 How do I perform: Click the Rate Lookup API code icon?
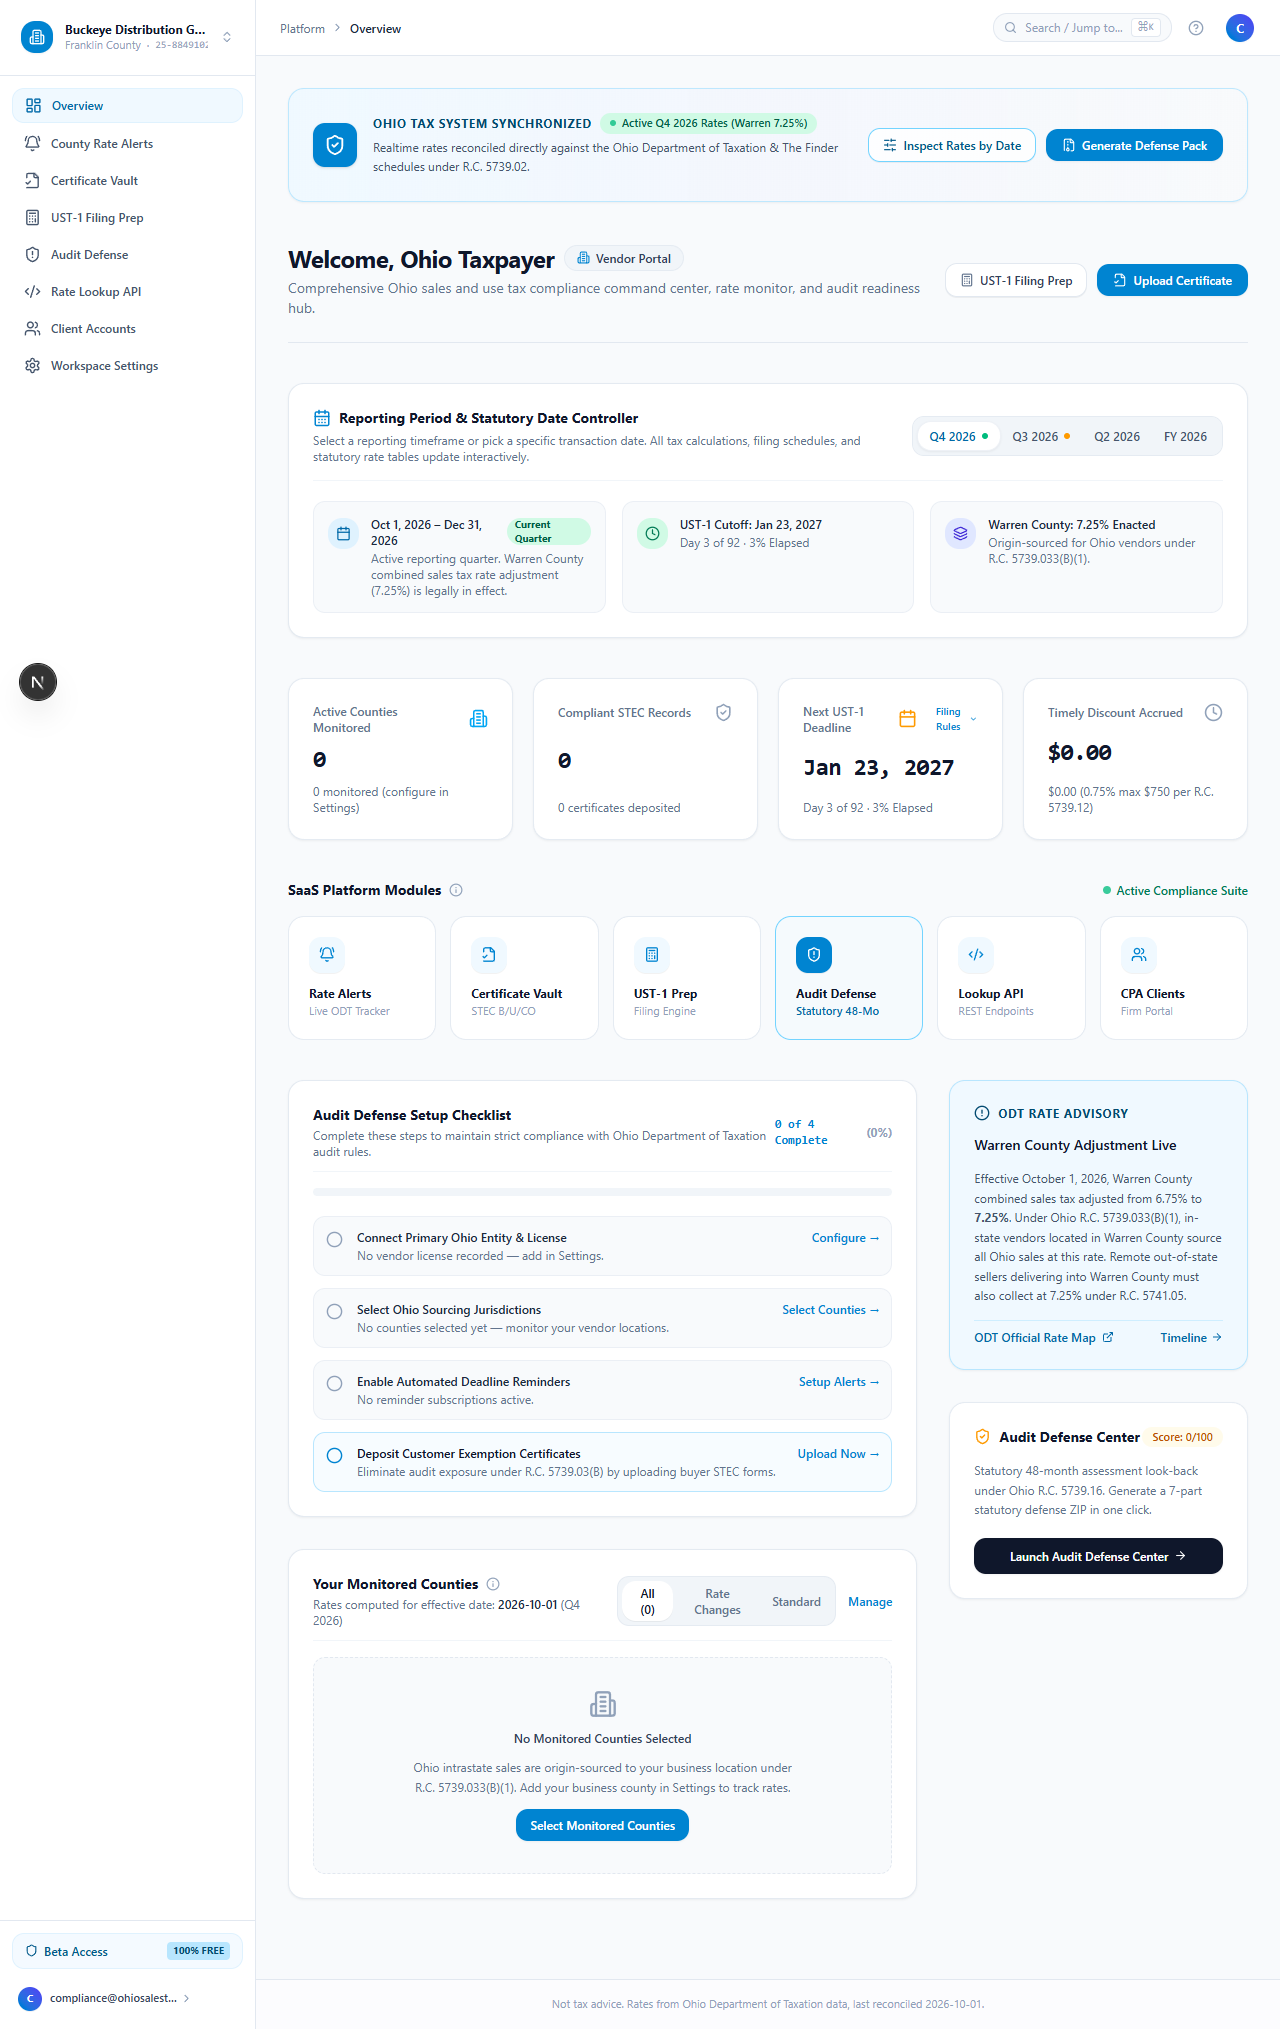33,292
